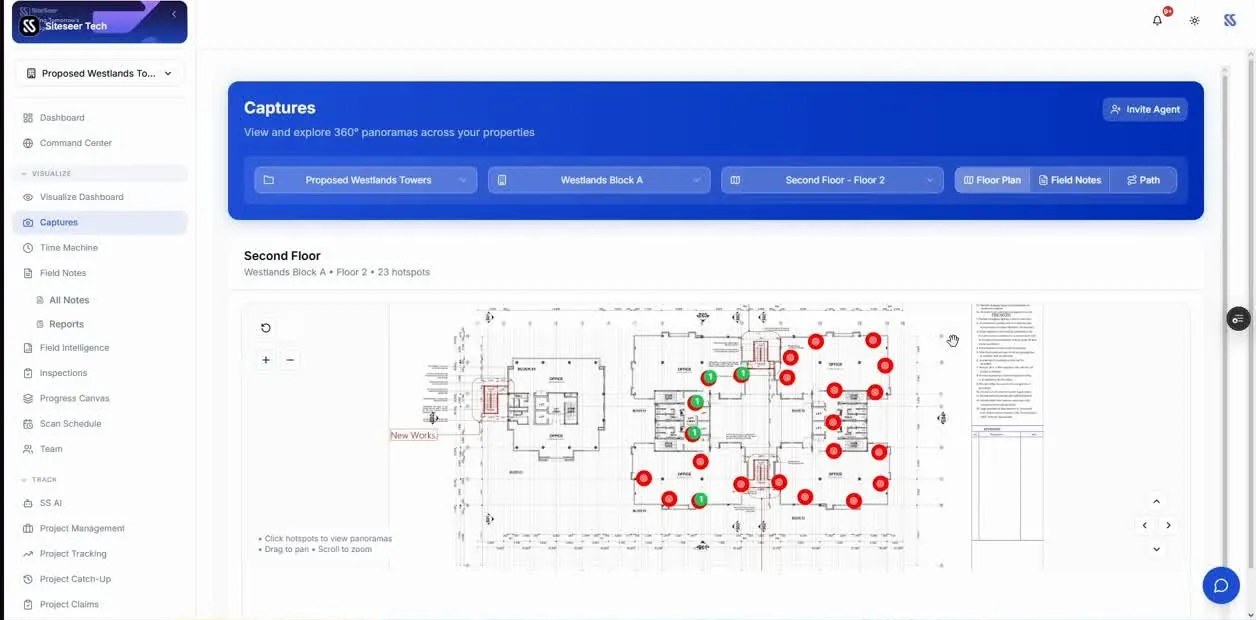The width and height of the screenshot is (1256, 620).
Task: Click the Command Center globe icon
Action: click(x=28, y=143)
